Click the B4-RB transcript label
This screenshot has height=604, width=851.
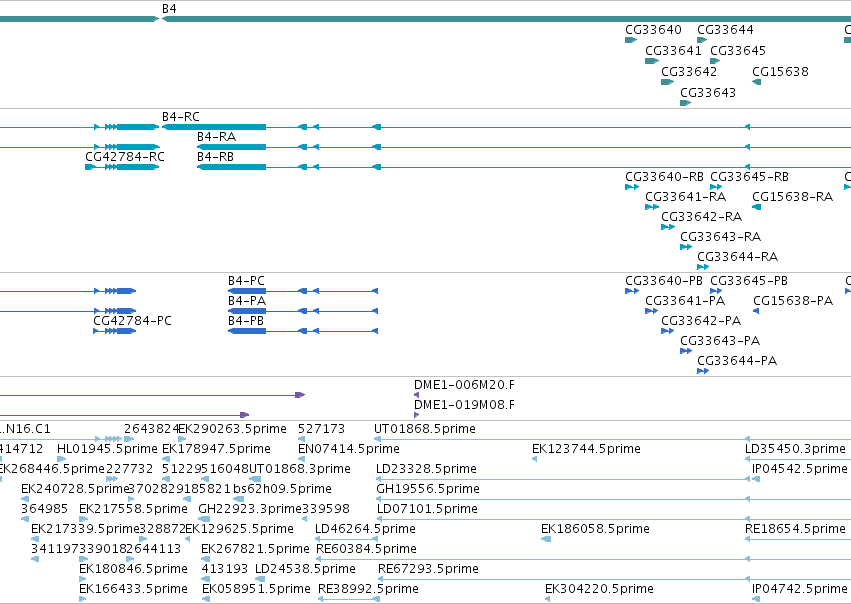coord(215,157)
